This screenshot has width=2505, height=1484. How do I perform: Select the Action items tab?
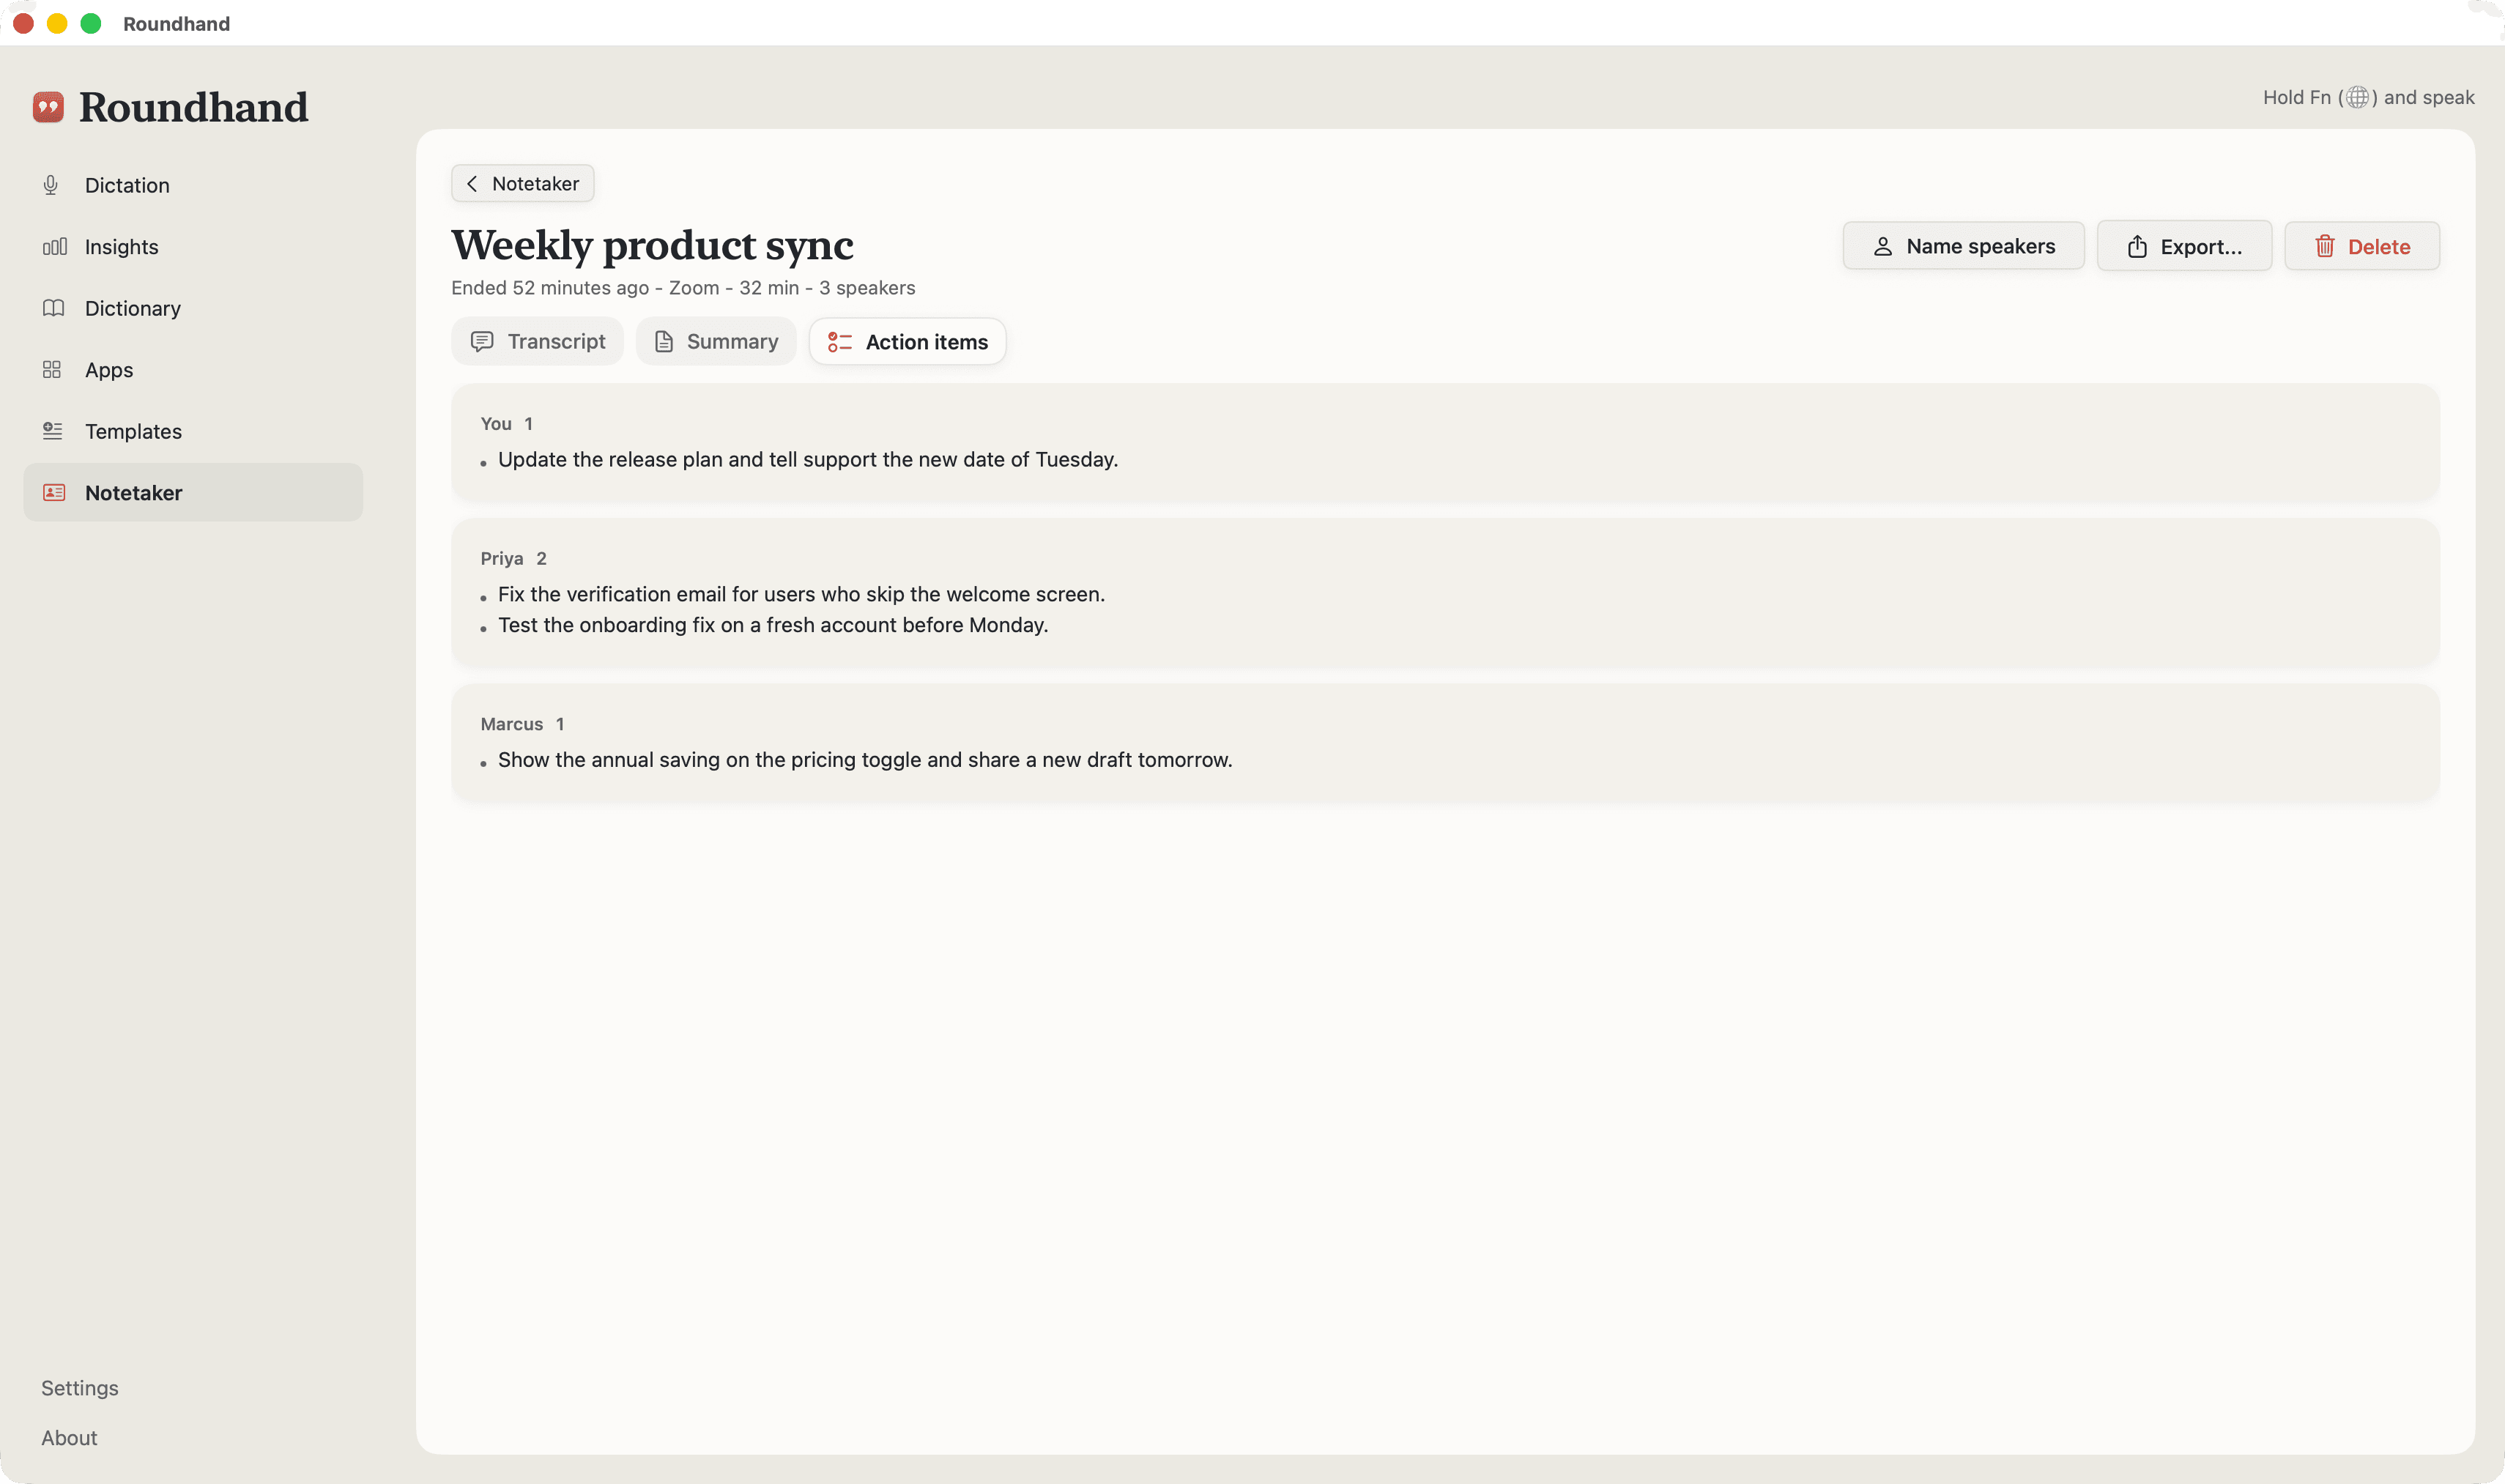(907, 342)
